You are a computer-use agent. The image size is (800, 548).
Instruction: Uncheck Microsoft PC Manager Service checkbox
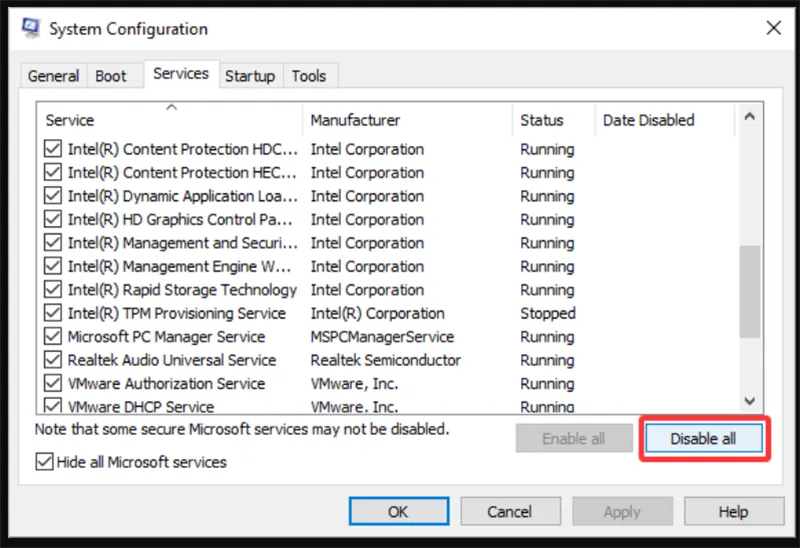[x=53, y=337]
